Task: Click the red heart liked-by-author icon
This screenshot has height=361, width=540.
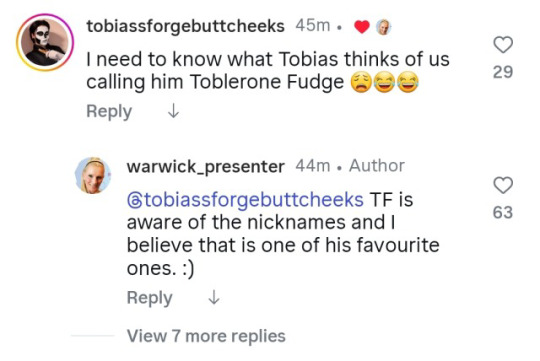Action: pyautogui.click(x=362, y=27)
